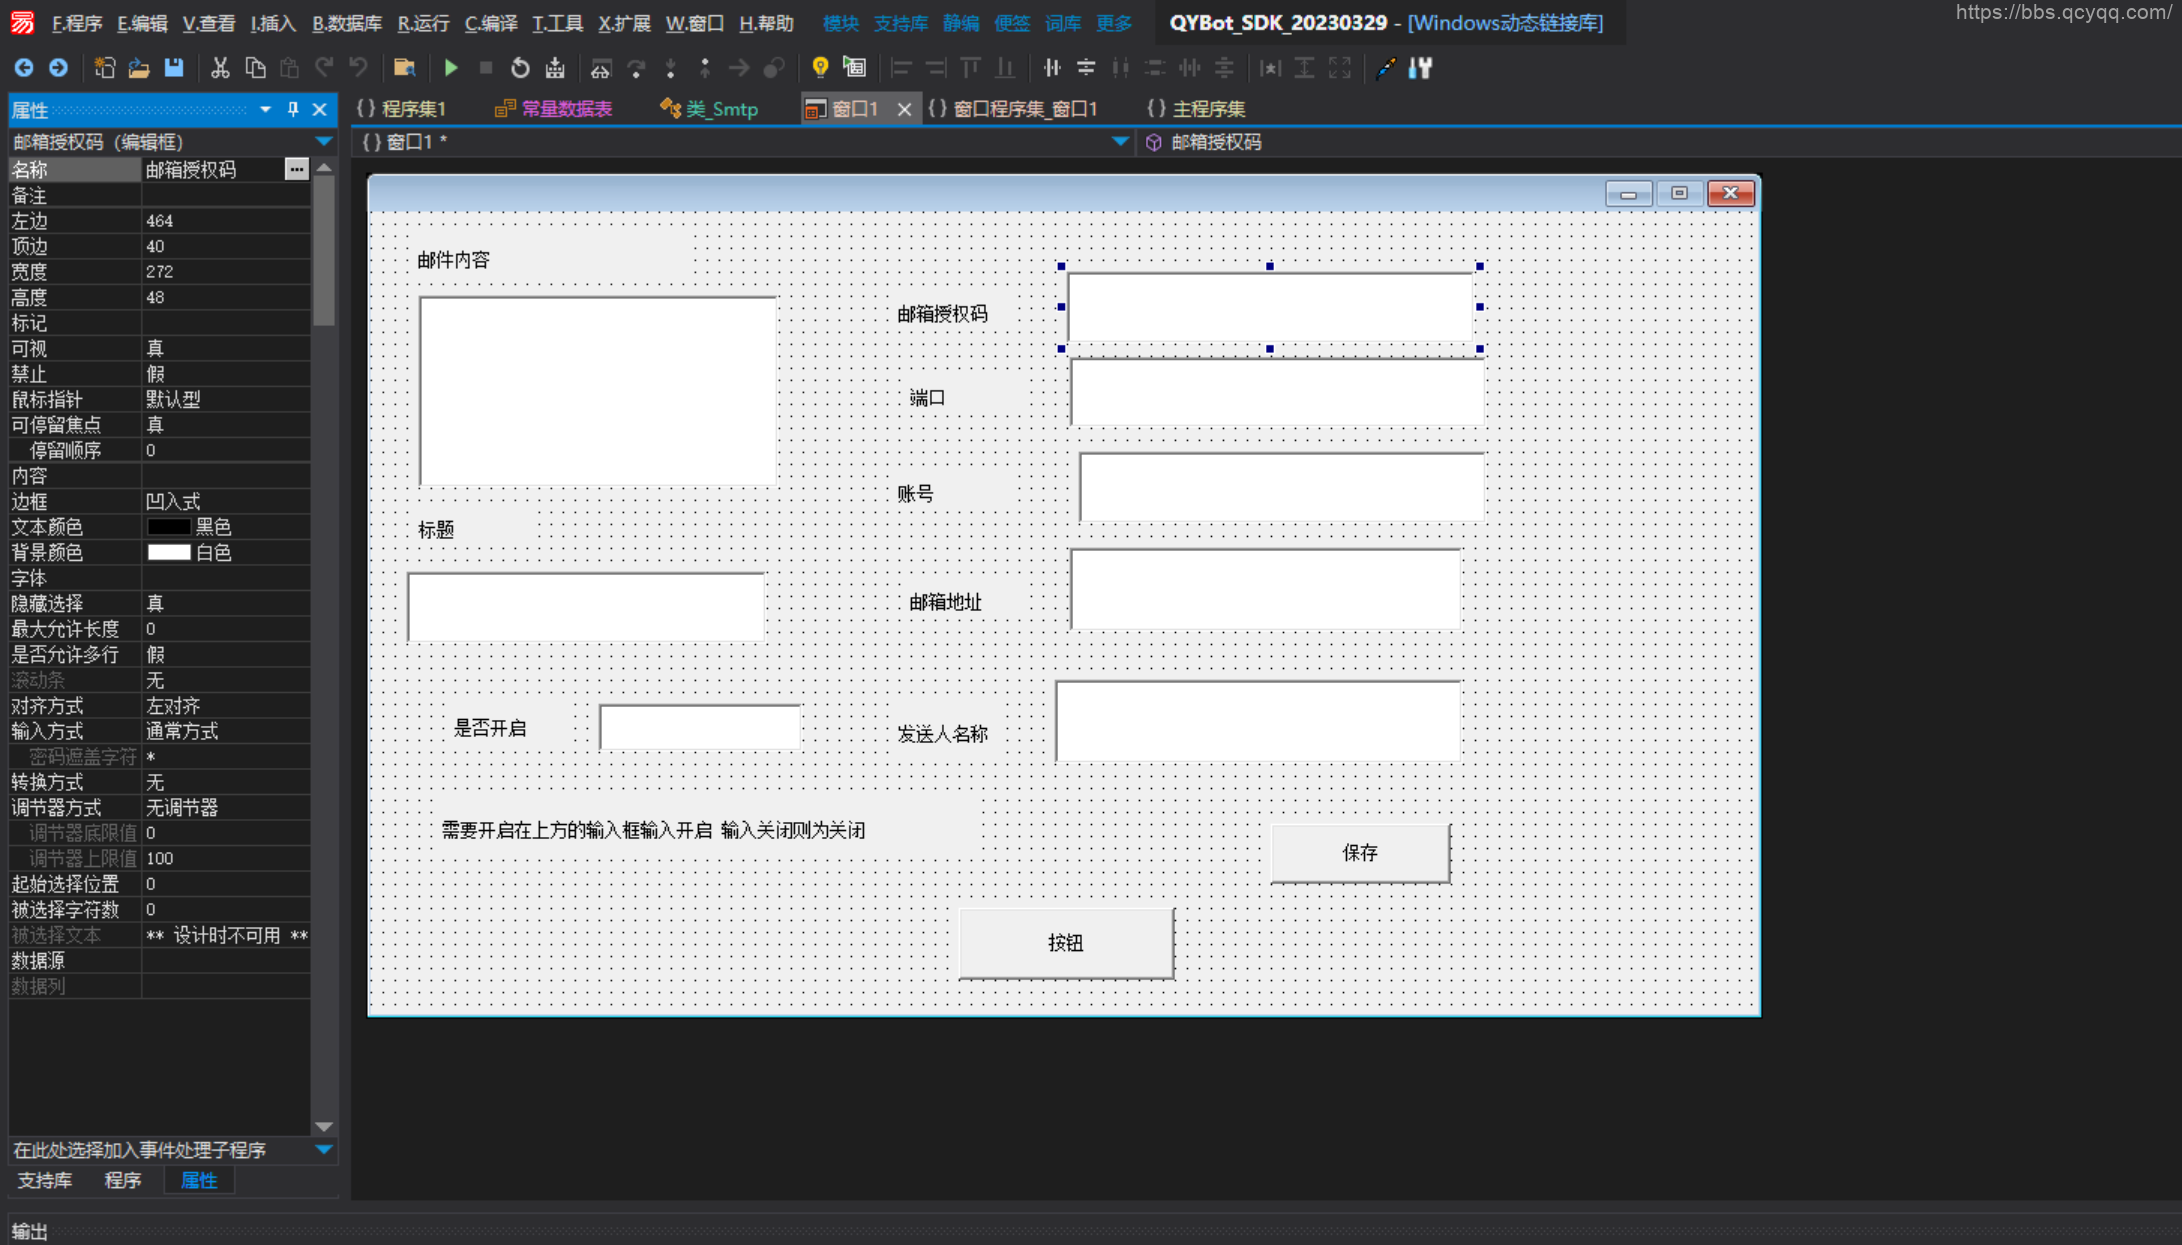Switch to the 程序集1 tab

(402, 109)
